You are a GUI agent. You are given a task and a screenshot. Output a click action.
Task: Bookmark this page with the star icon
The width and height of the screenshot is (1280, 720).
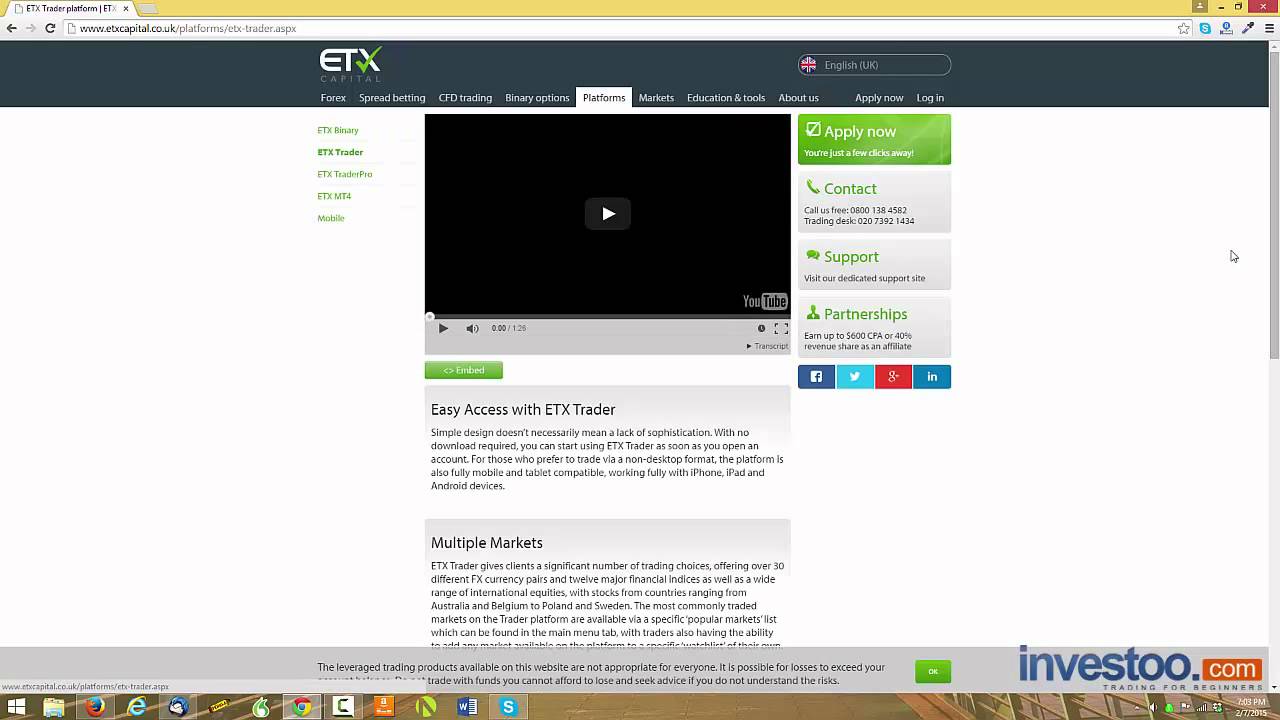coord(1184,28)
